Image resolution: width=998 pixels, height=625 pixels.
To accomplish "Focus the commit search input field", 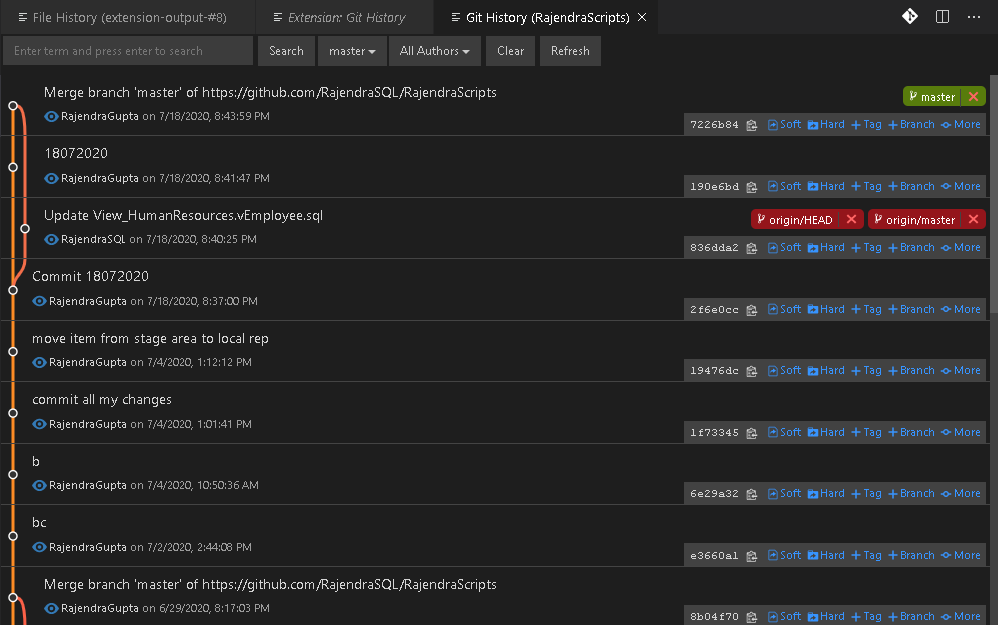I will click(x=128, y=51).
